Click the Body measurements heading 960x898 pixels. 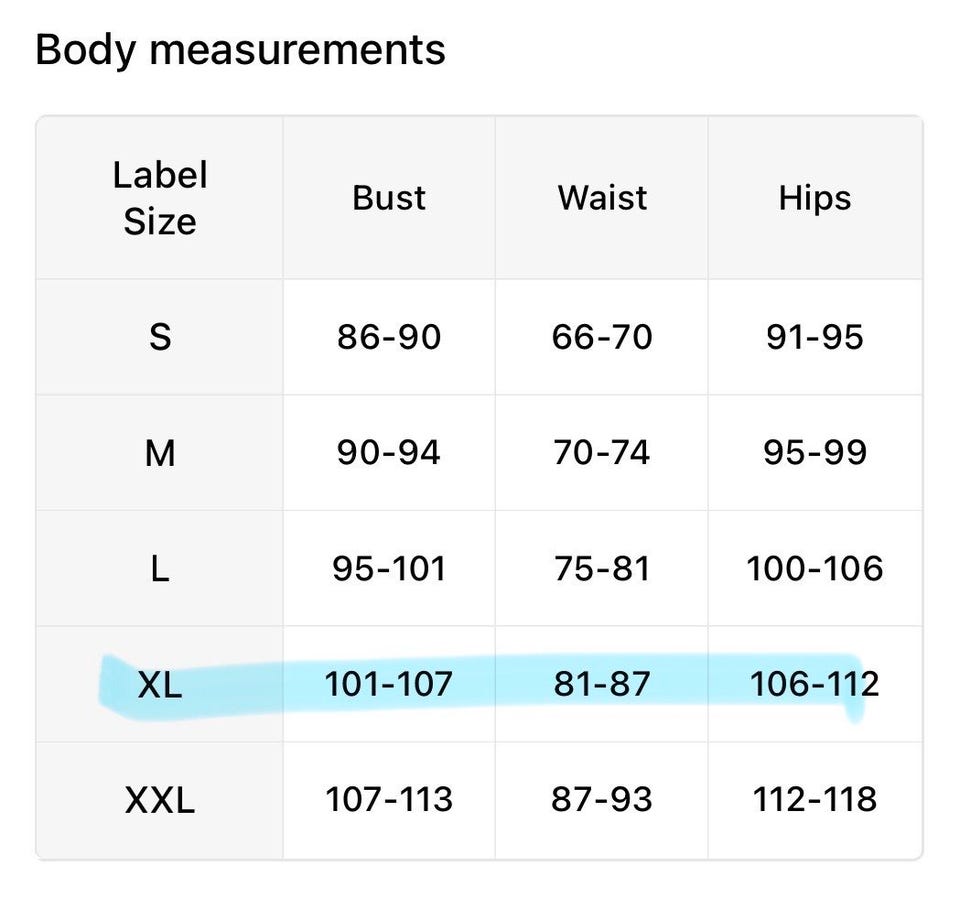click(x=240, y=50)
